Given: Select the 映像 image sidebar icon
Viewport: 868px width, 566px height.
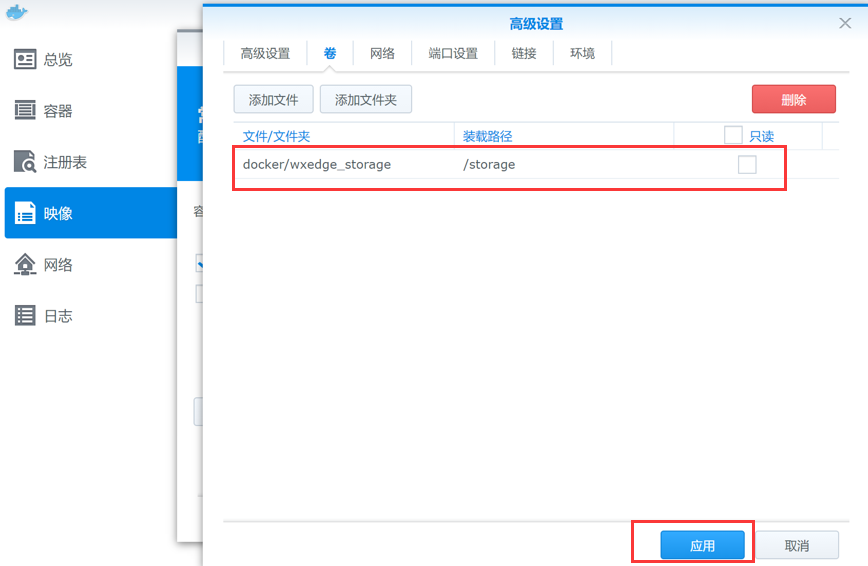Looking at the screenshot, I should (x=25, y=213).
